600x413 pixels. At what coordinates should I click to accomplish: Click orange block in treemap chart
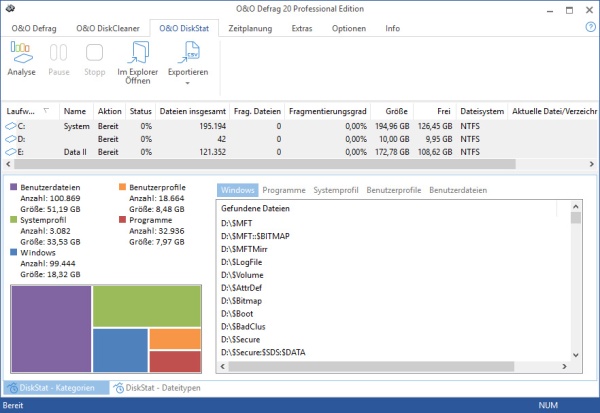175,339
